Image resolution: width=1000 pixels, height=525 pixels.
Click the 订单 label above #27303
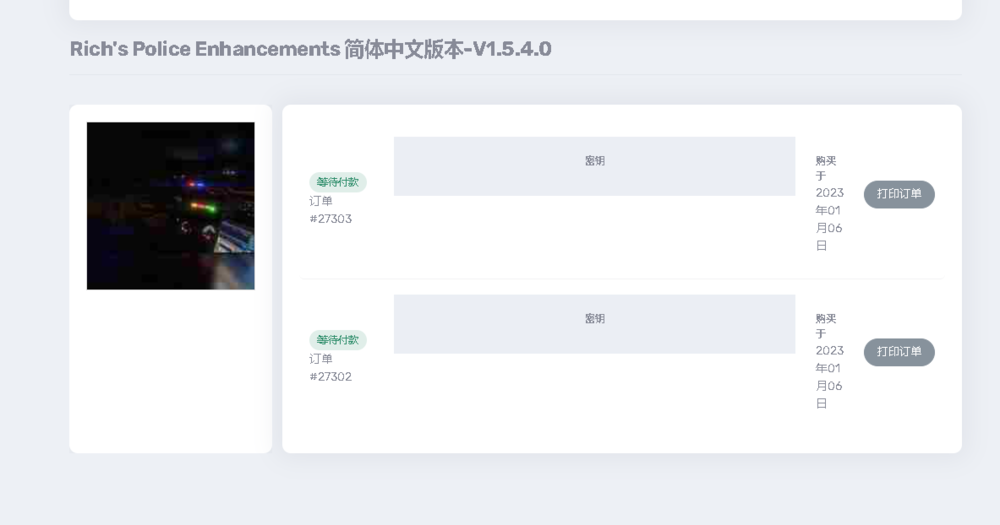pyautogui.click(x=321, y=201)
